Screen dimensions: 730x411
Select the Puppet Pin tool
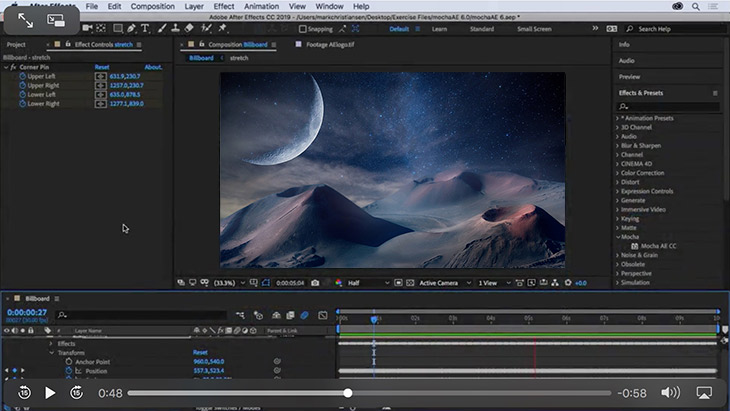coord(223,28)
